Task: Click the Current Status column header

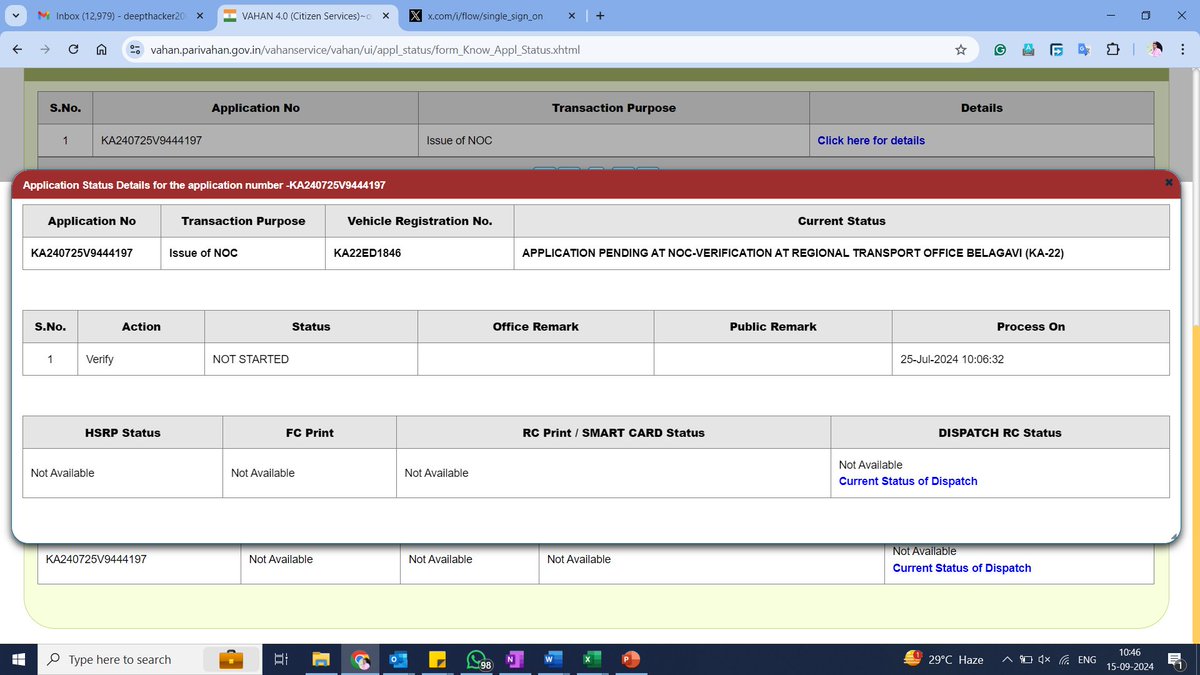Action: point(841,221)
